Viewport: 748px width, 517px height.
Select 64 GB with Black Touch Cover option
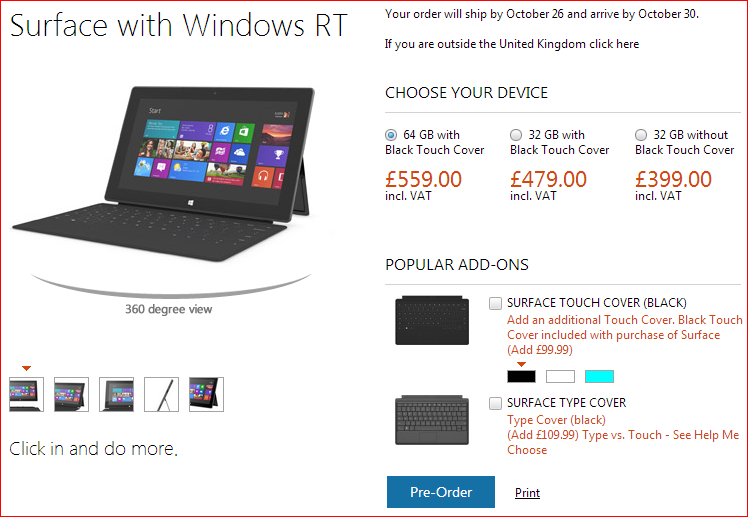tap(391, 135)
